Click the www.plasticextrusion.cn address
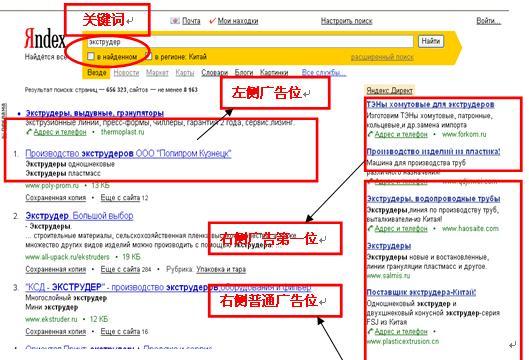The height and width of the screenshot is (360, 529). point(403,341)
